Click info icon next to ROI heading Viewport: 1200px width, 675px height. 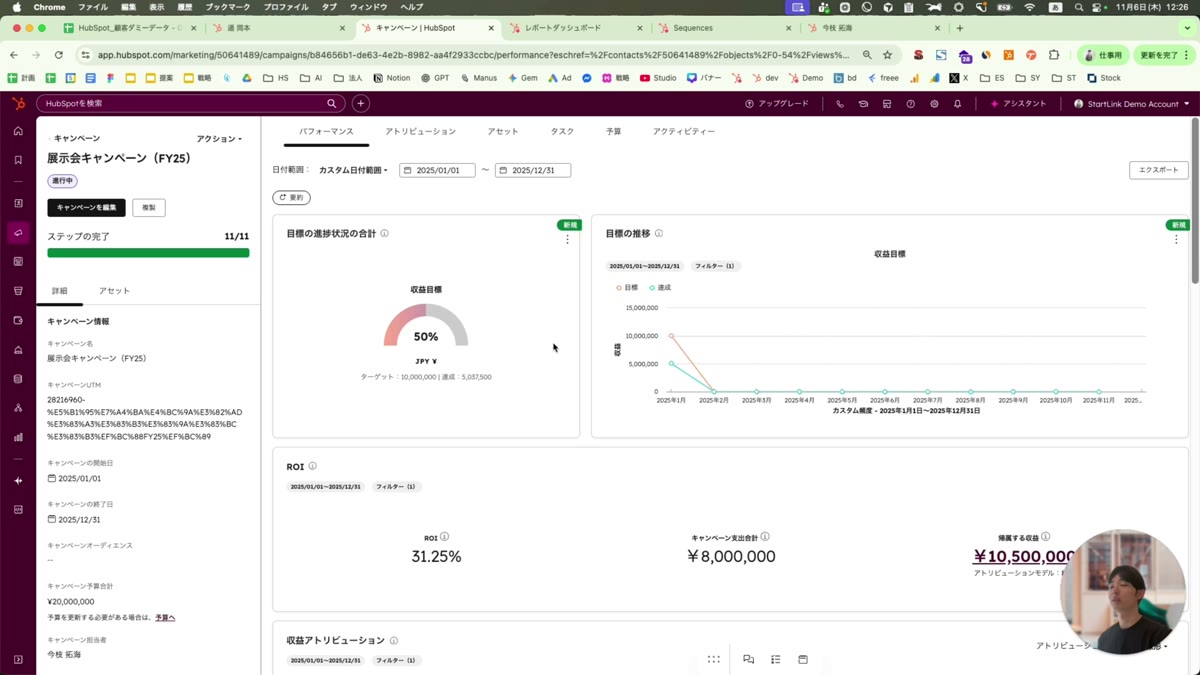(x=313, y=467)
